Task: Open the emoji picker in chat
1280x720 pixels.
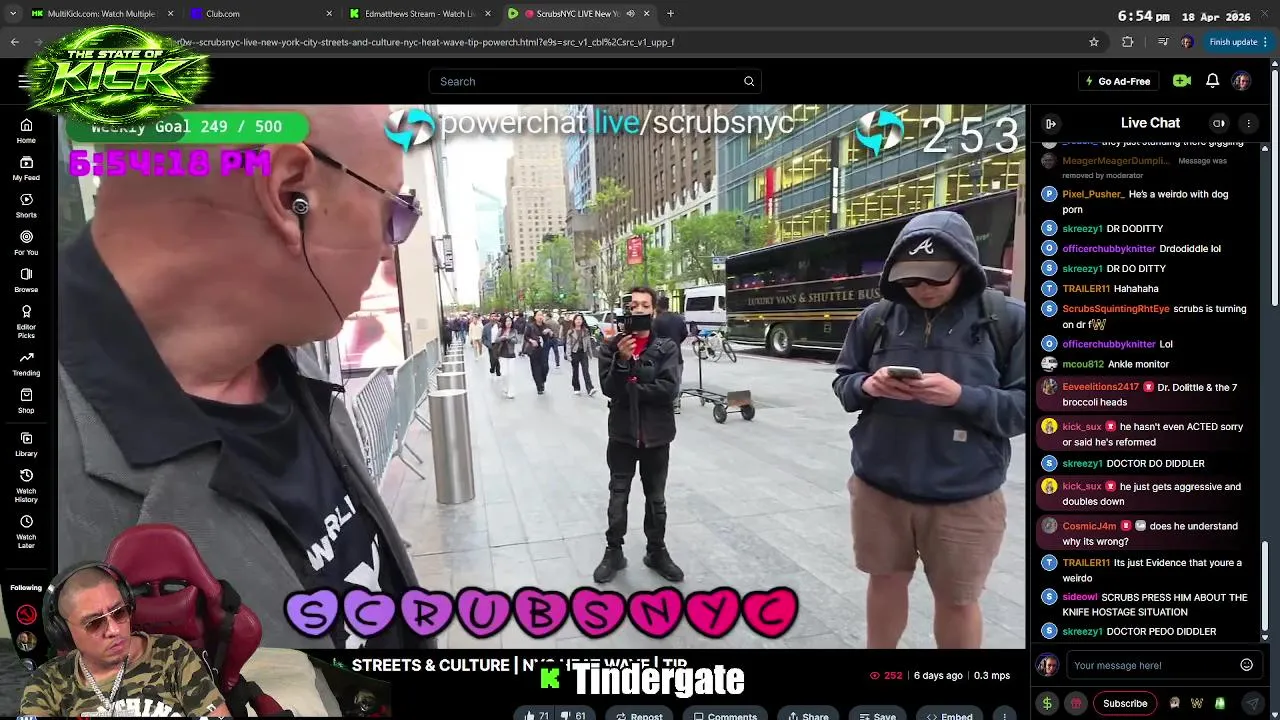Action: click(x=1246, y=665)
